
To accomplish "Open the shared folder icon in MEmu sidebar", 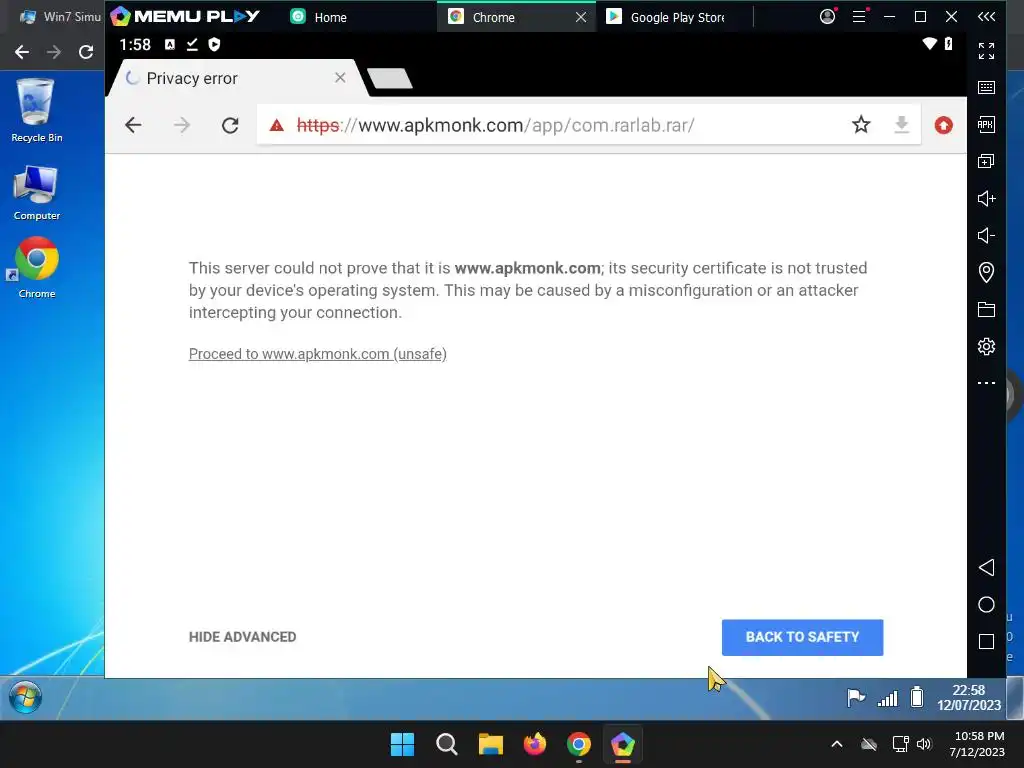I will (x=986, y=310).
